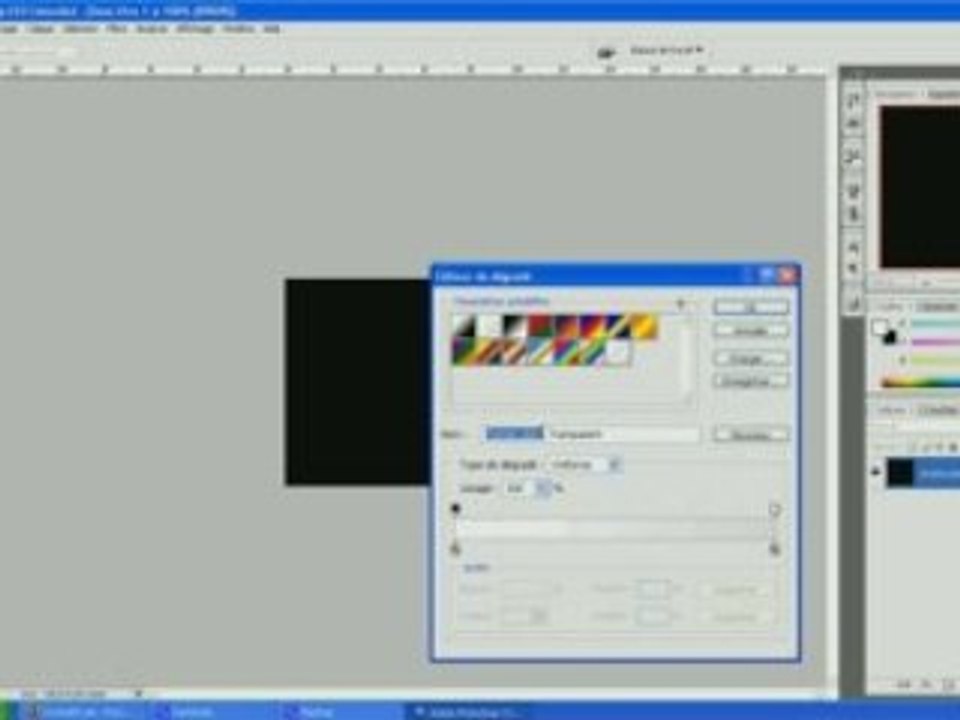Screen dimensions: 960x720
Task: Open the Filtre menu
Action: [x=116, y=29]
